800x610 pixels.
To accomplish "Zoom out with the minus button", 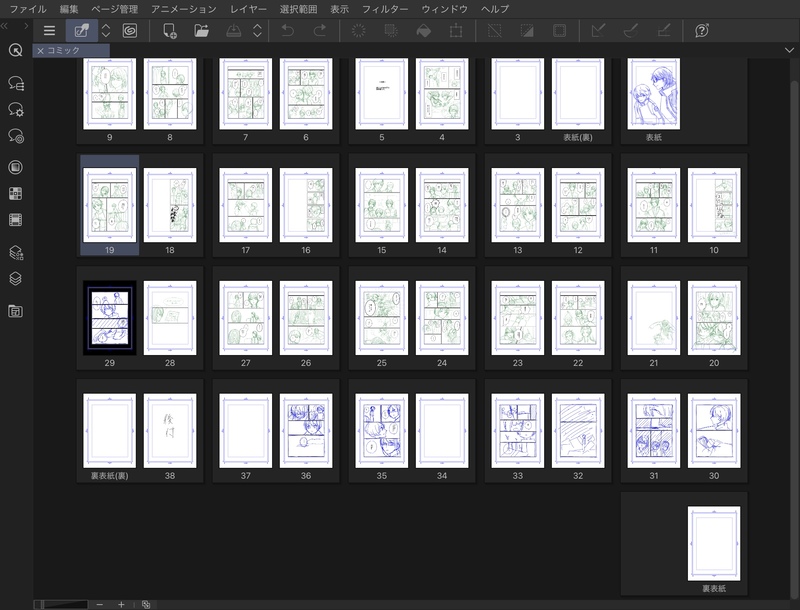I will coord(99,604).
